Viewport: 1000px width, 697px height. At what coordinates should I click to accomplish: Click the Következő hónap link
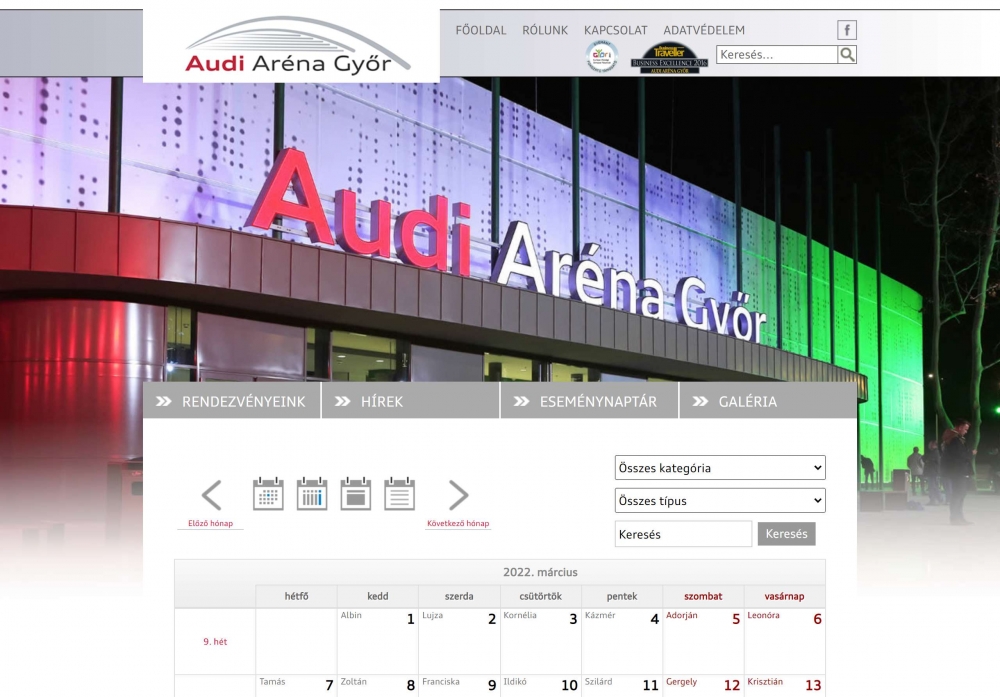coord(458,524)
